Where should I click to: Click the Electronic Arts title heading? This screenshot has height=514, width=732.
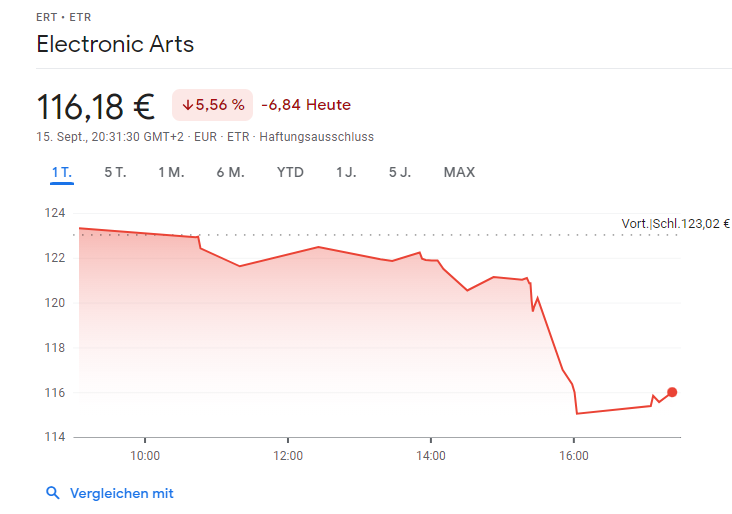115,44
